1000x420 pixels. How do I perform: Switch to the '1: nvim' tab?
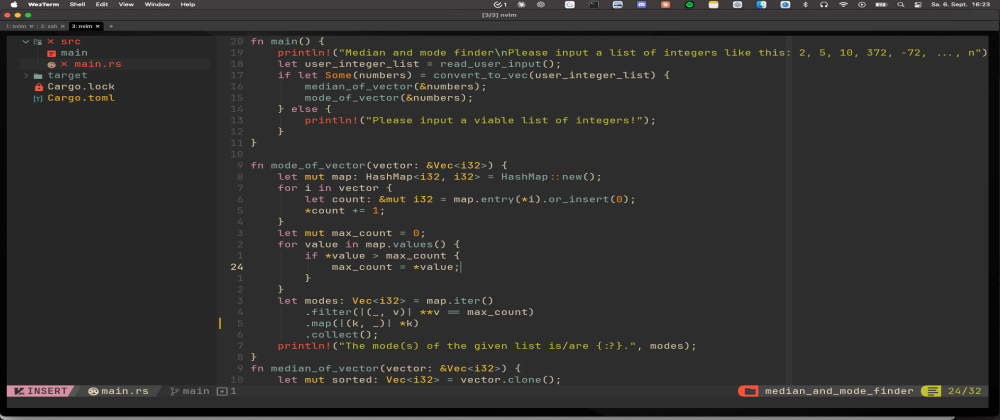17,26
